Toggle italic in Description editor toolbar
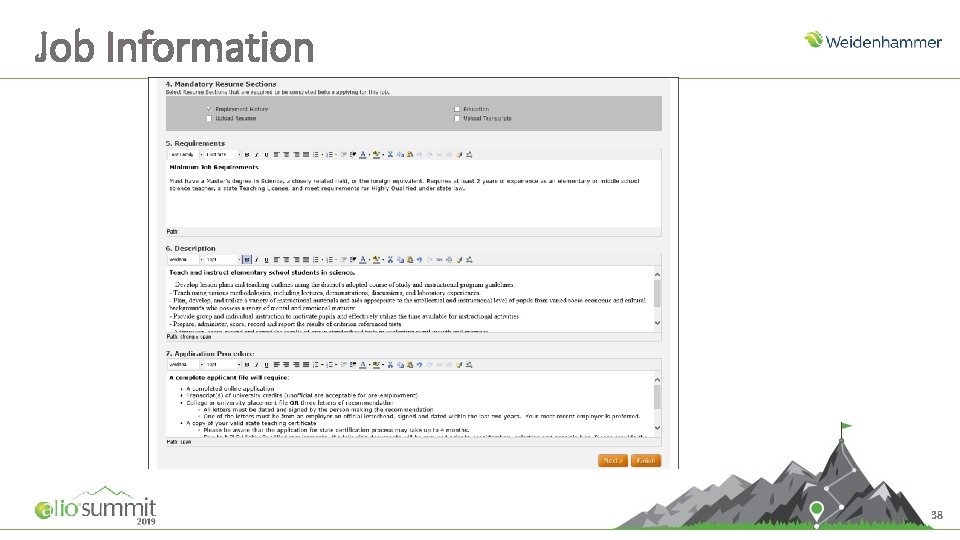 [257, 260]
